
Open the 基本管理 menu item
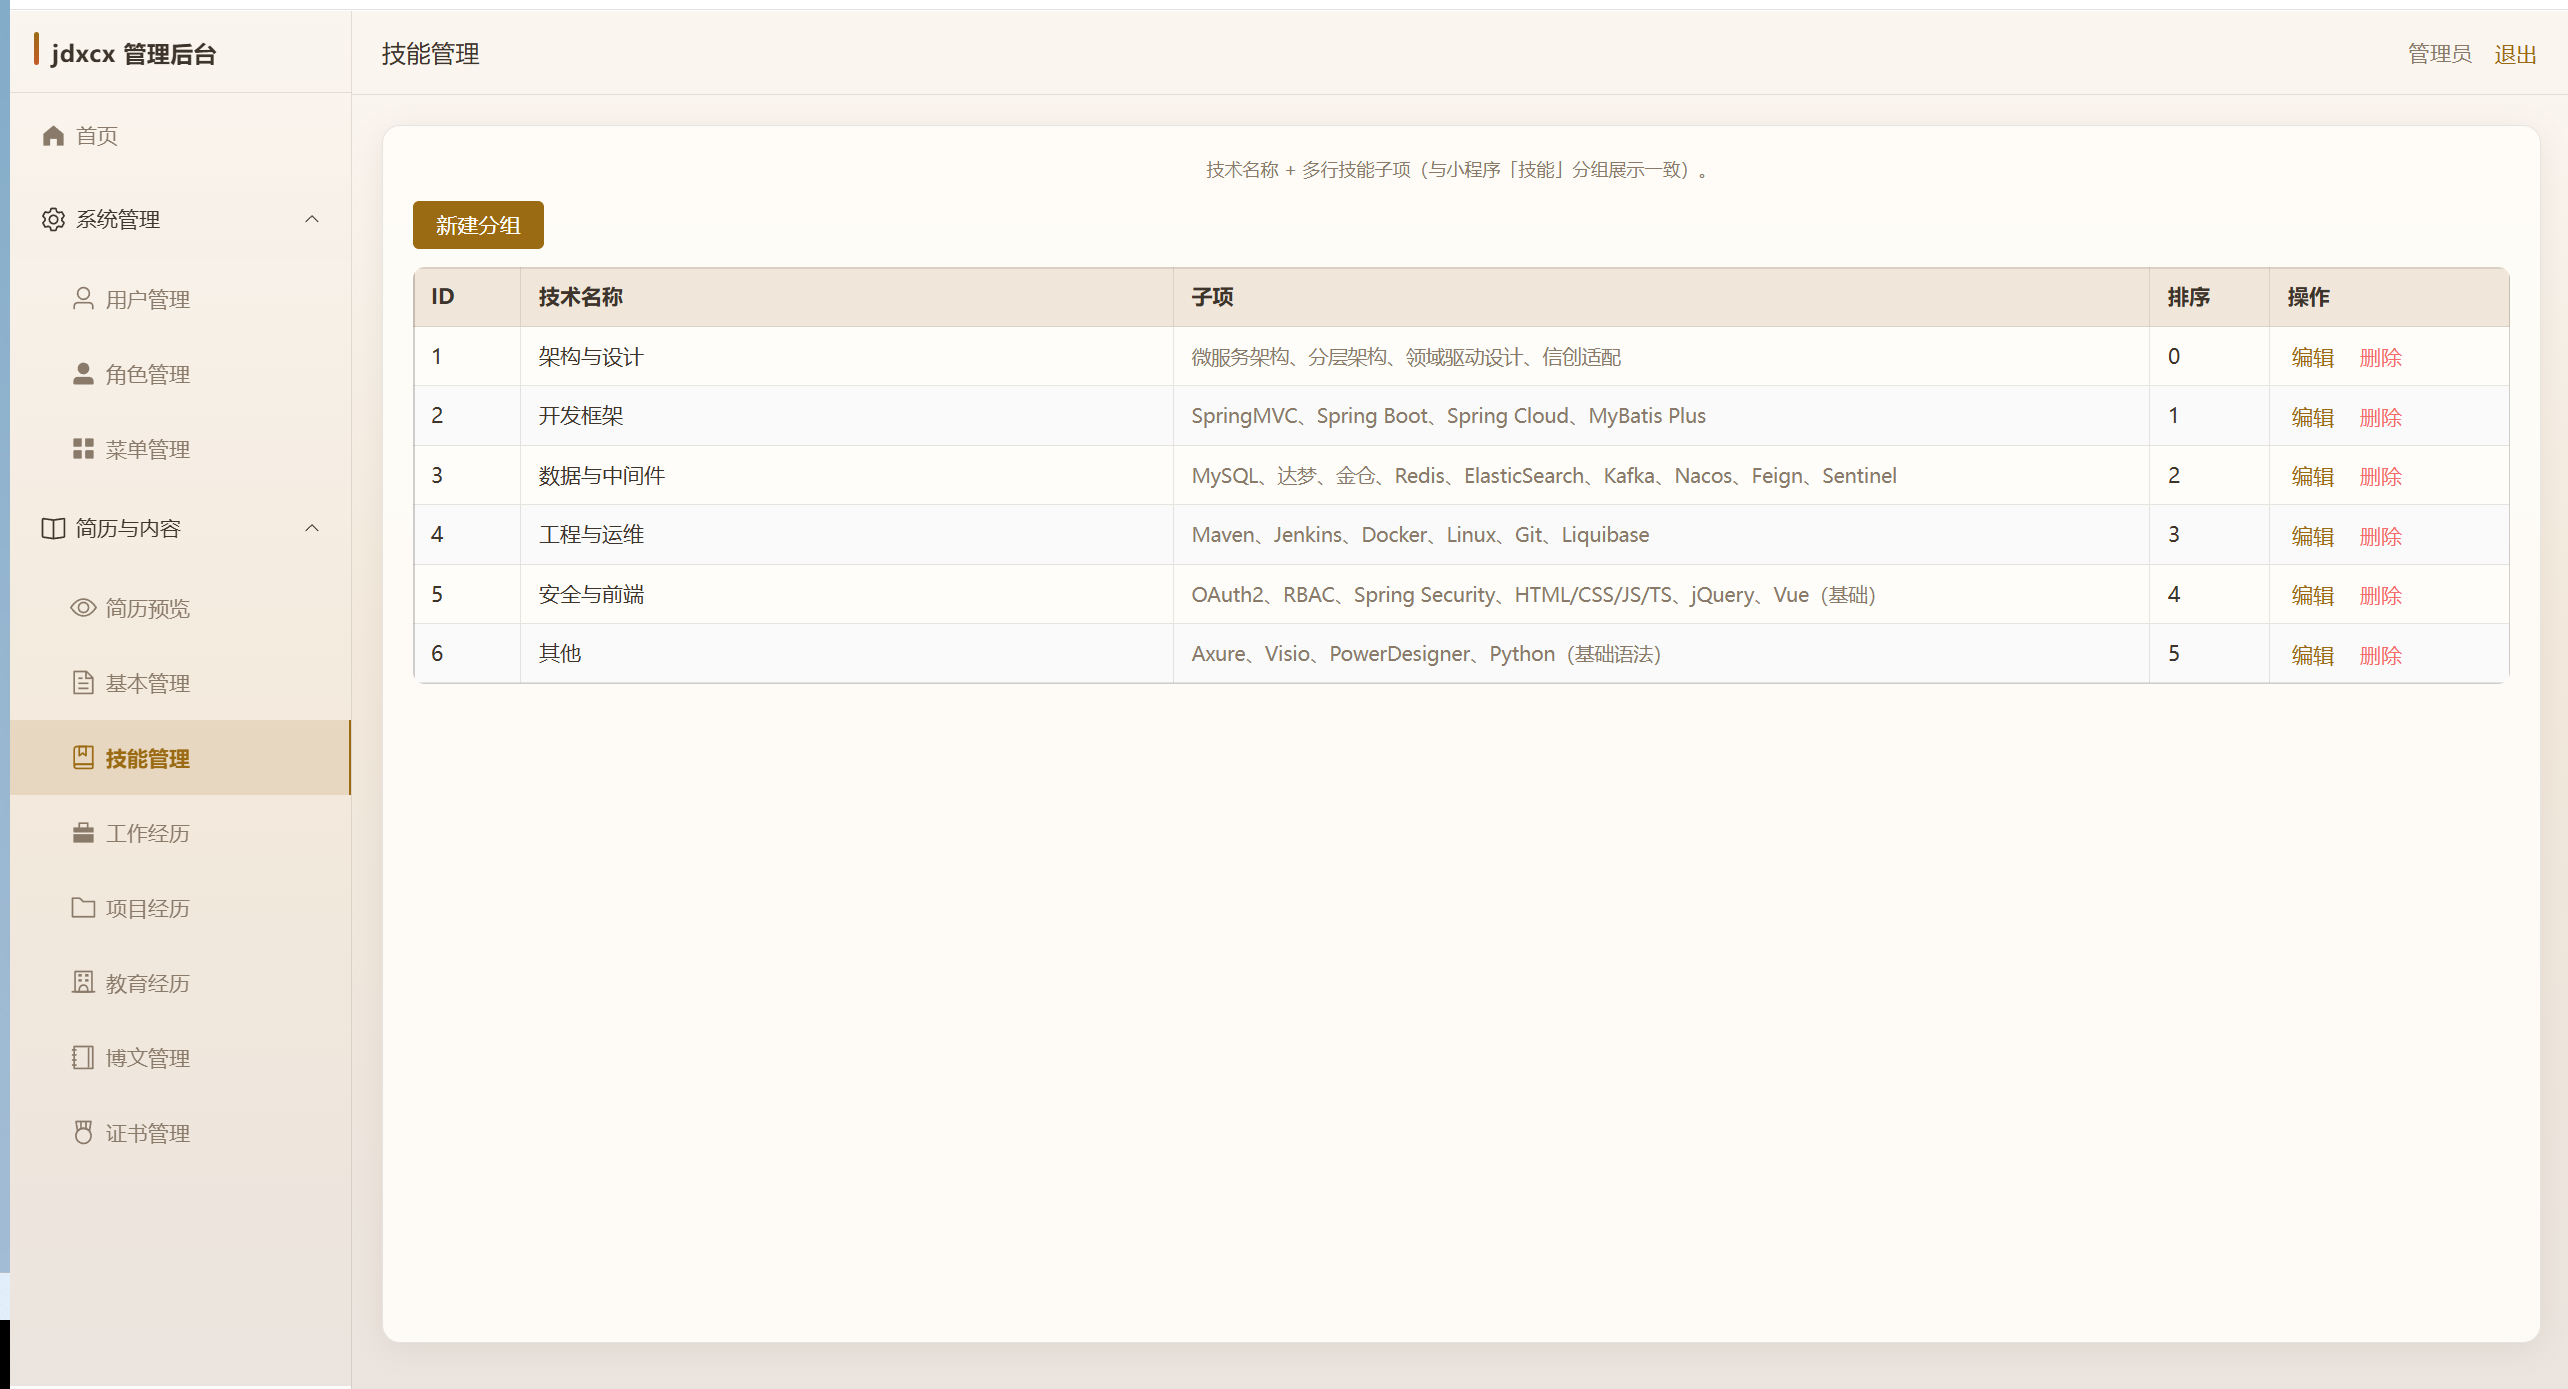[147, 684]
